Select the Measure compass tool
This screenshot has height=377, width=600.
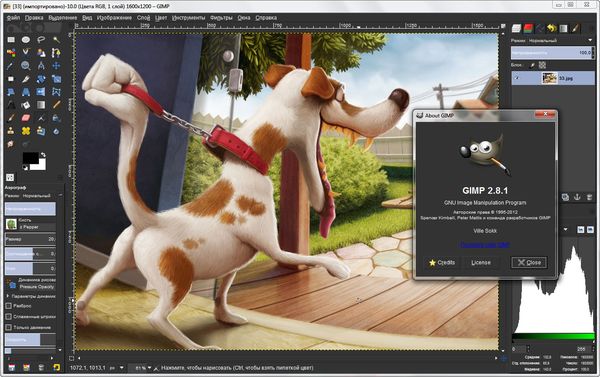[x=41, y=66]
